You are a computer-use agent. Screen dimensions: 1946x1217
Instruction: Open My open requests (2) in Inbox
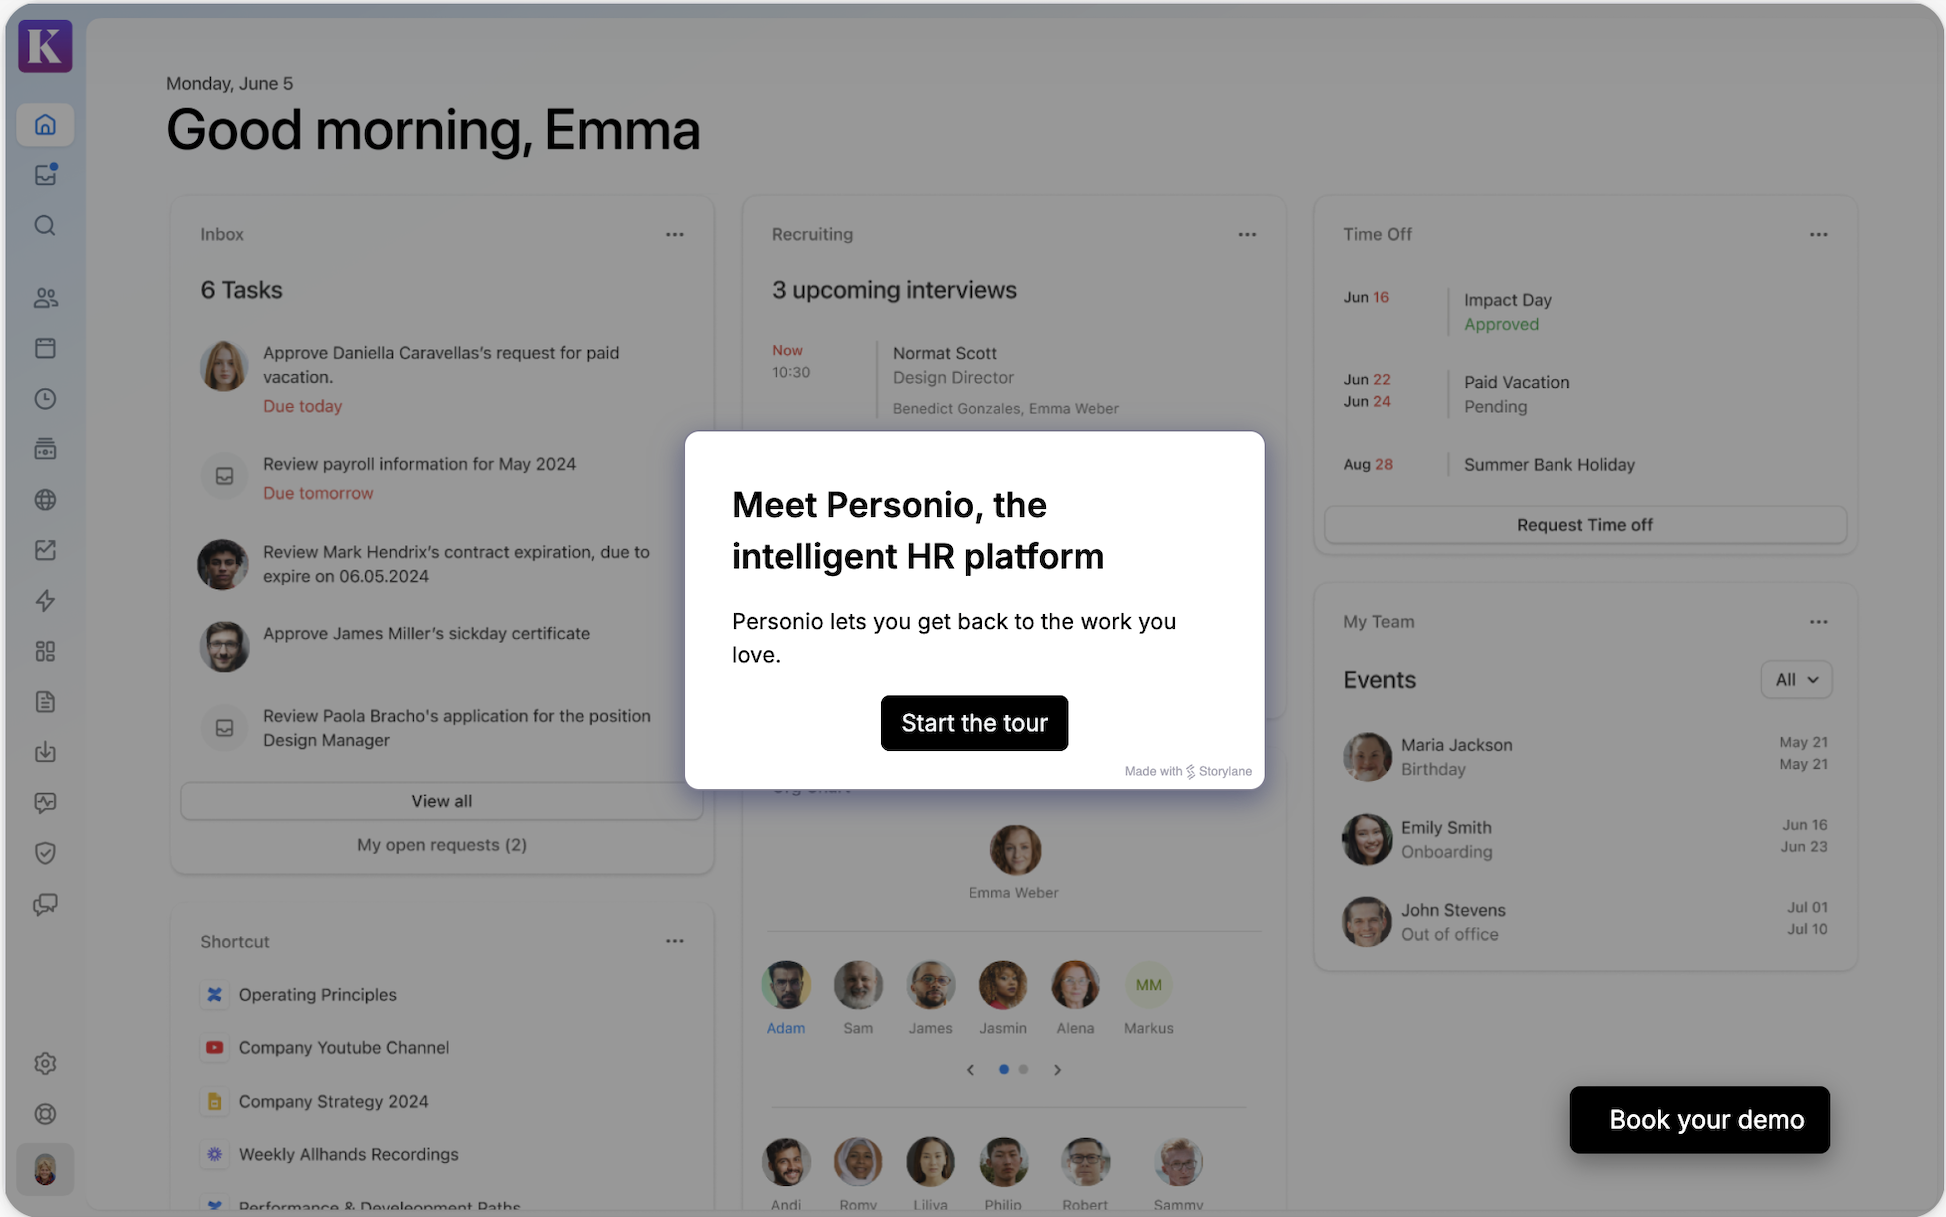coord(440,843)
